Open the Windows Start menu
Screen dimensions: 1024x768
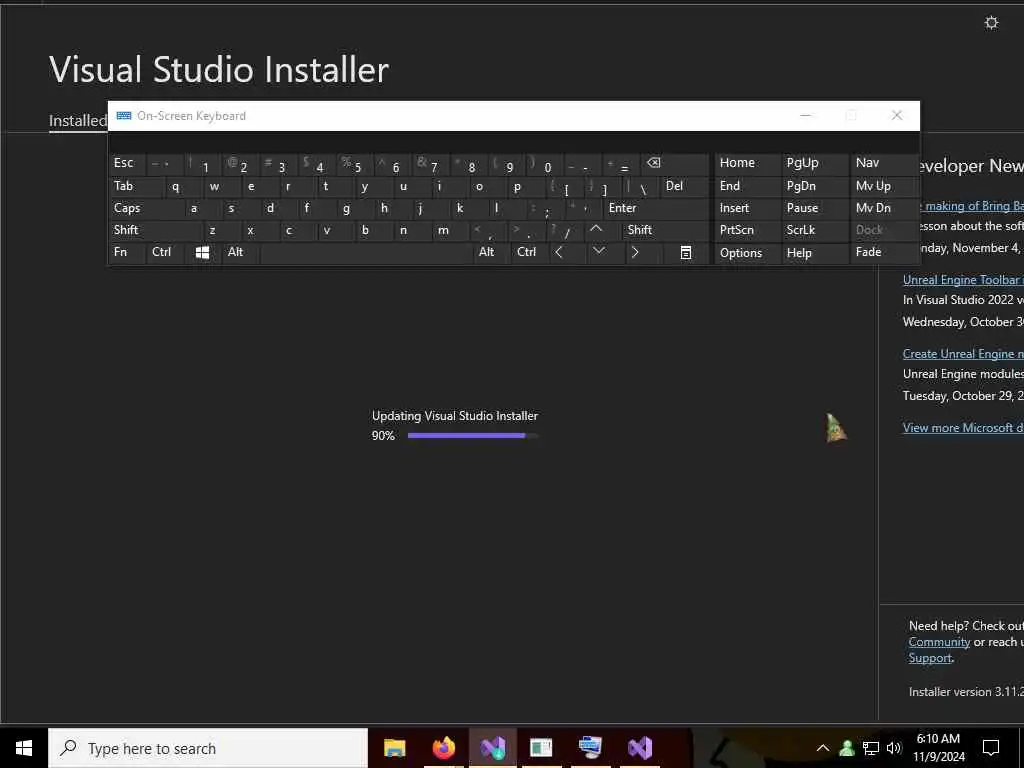point(24,748)
